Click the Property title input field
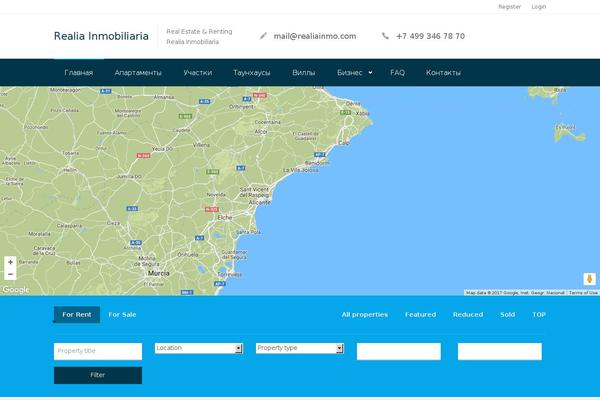Image resolution: width=600 pixels, height=400 pixels. pos(98,351)
